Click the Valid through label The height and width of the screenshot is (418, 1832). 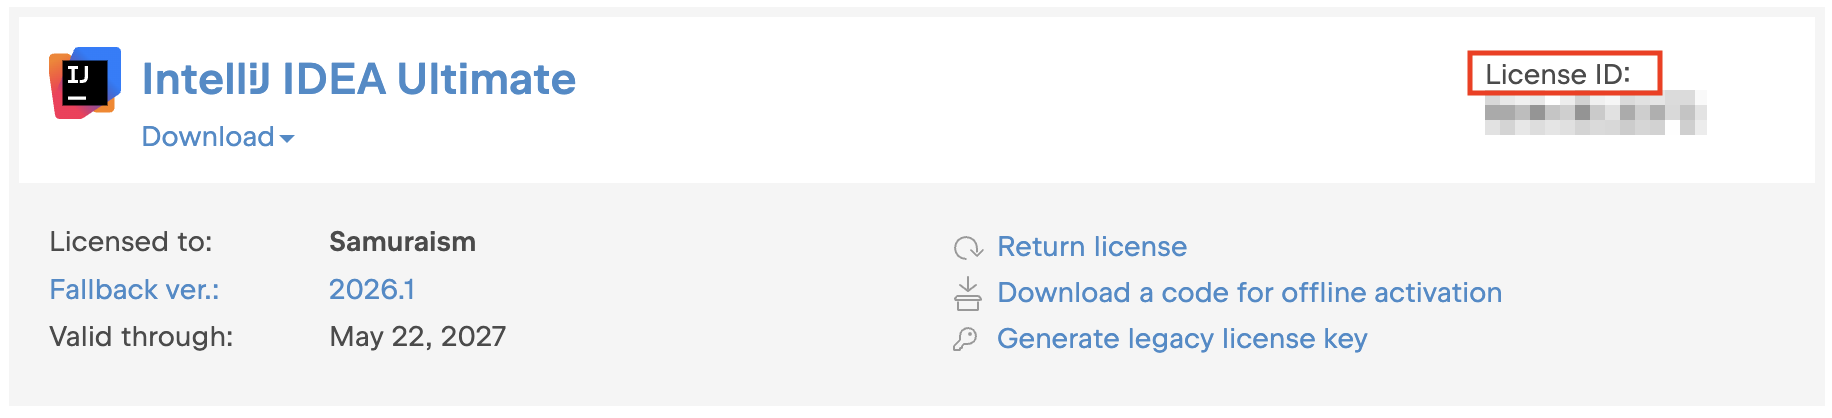click(141, 337)
